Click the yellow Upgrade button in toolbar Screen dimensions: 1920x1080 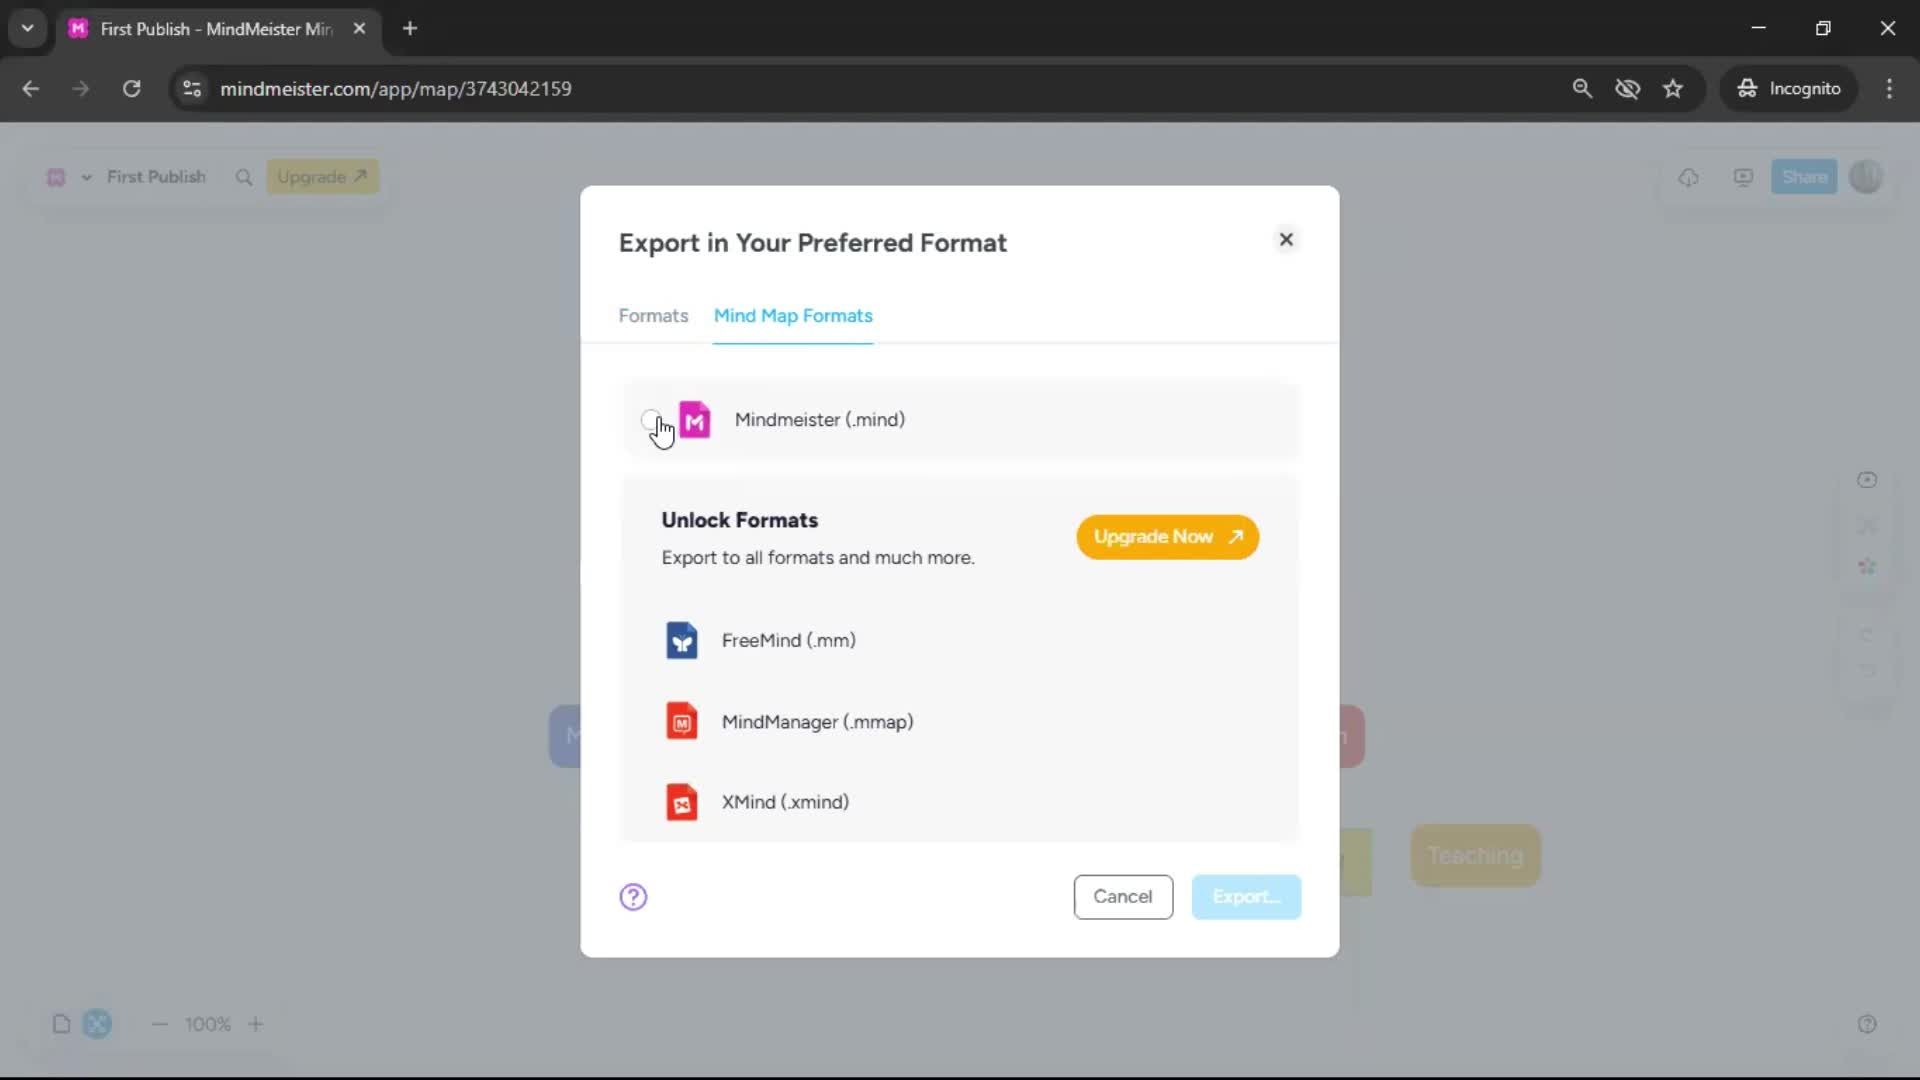(322, 177)
